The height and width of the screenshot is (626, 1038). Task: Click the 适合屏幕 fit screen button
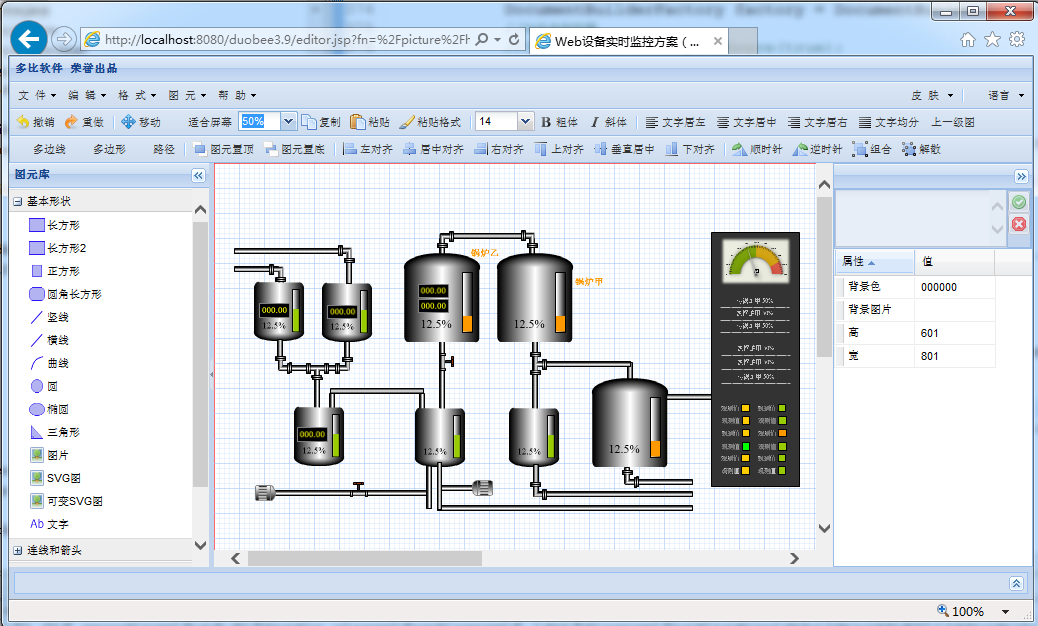[210, 122]
